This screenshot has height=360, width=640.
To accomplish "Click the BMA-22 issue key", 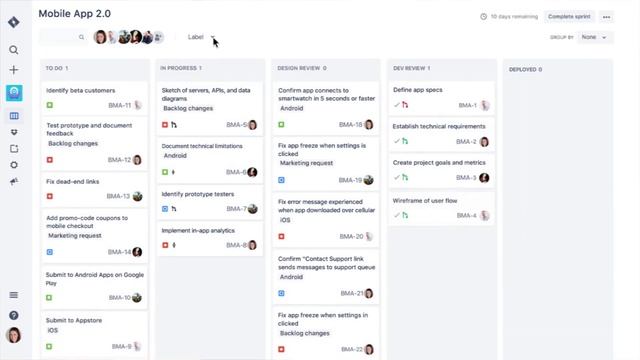I will 352,349.
